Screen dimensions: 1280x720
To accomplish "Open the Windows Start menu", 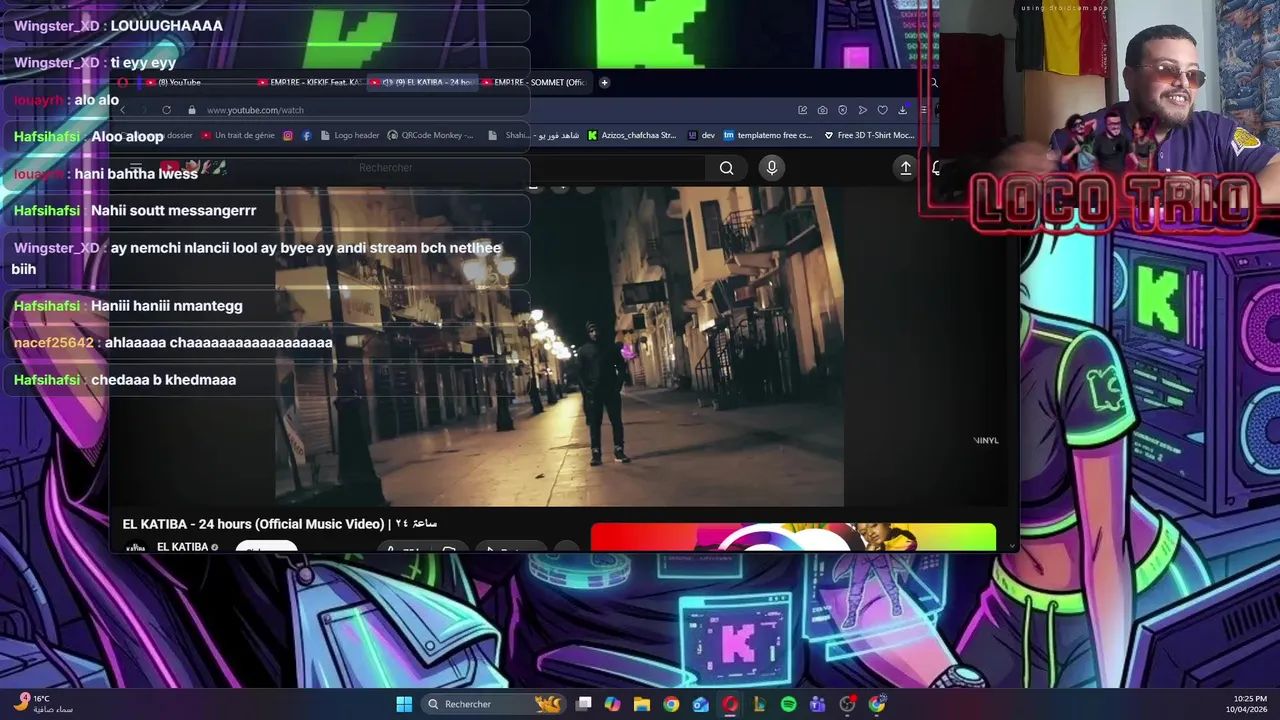I will [404, 704].
